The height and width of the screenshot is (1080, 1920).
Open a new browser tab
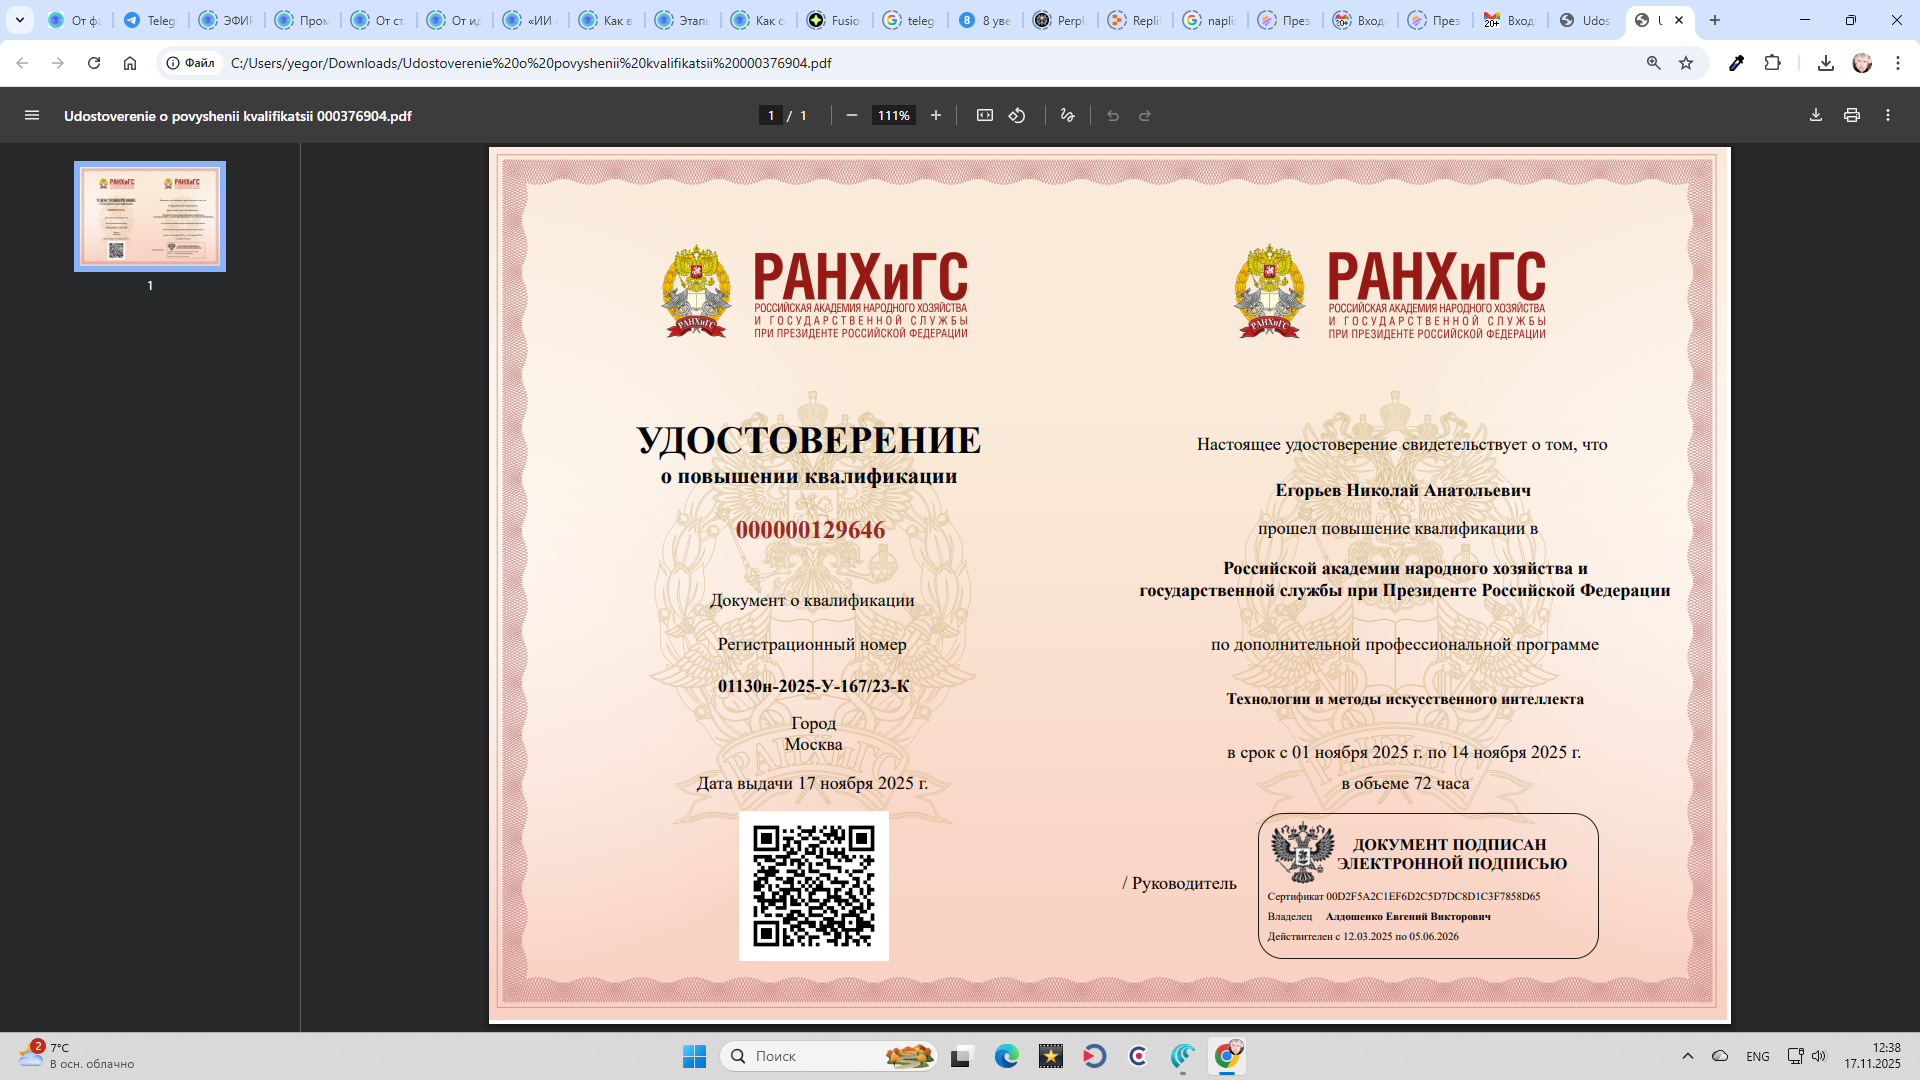tap(1715, 20)
